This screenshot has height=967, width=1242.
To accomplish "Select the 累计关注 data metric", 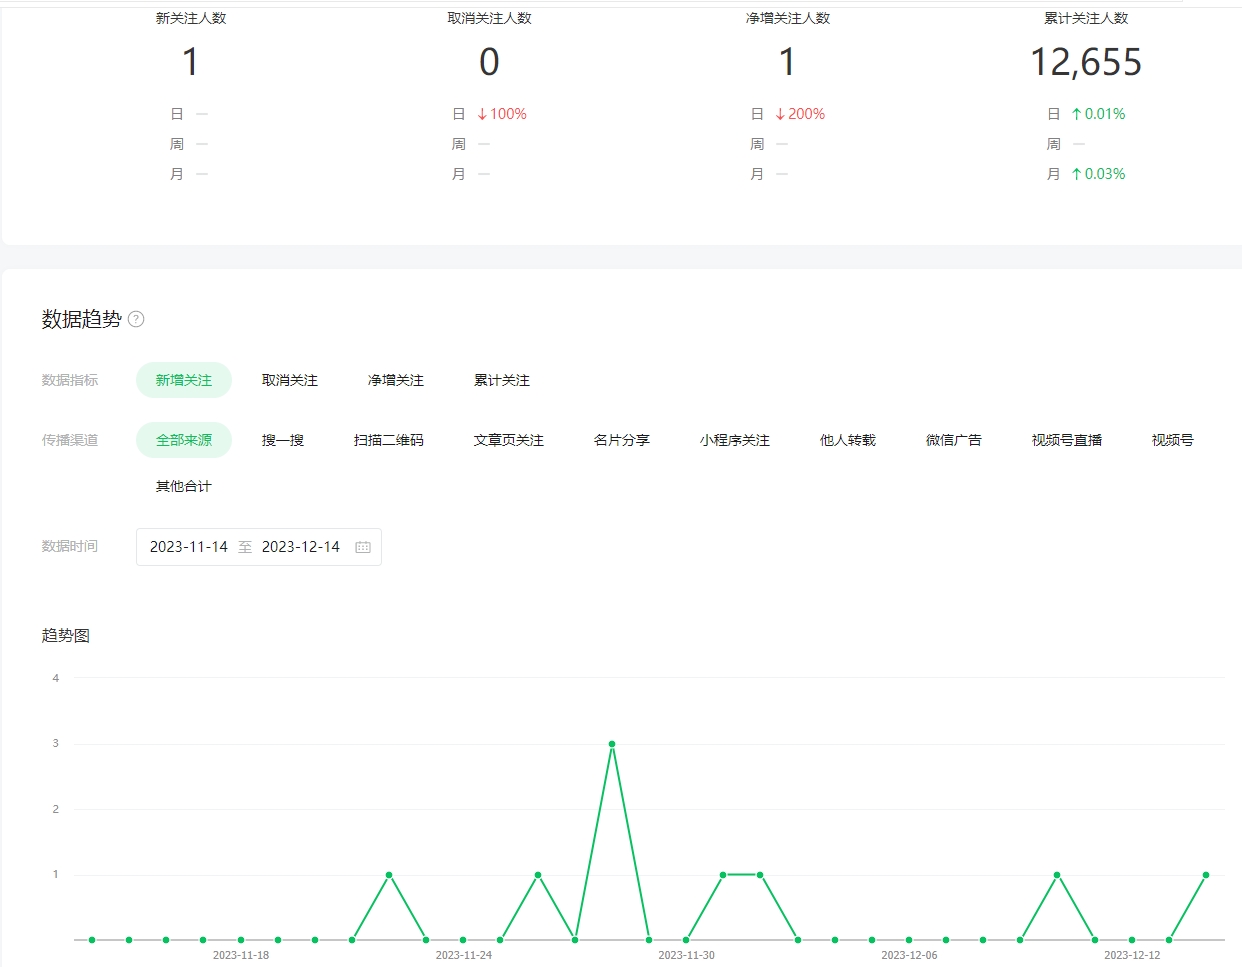I will (x=502, y=380).
